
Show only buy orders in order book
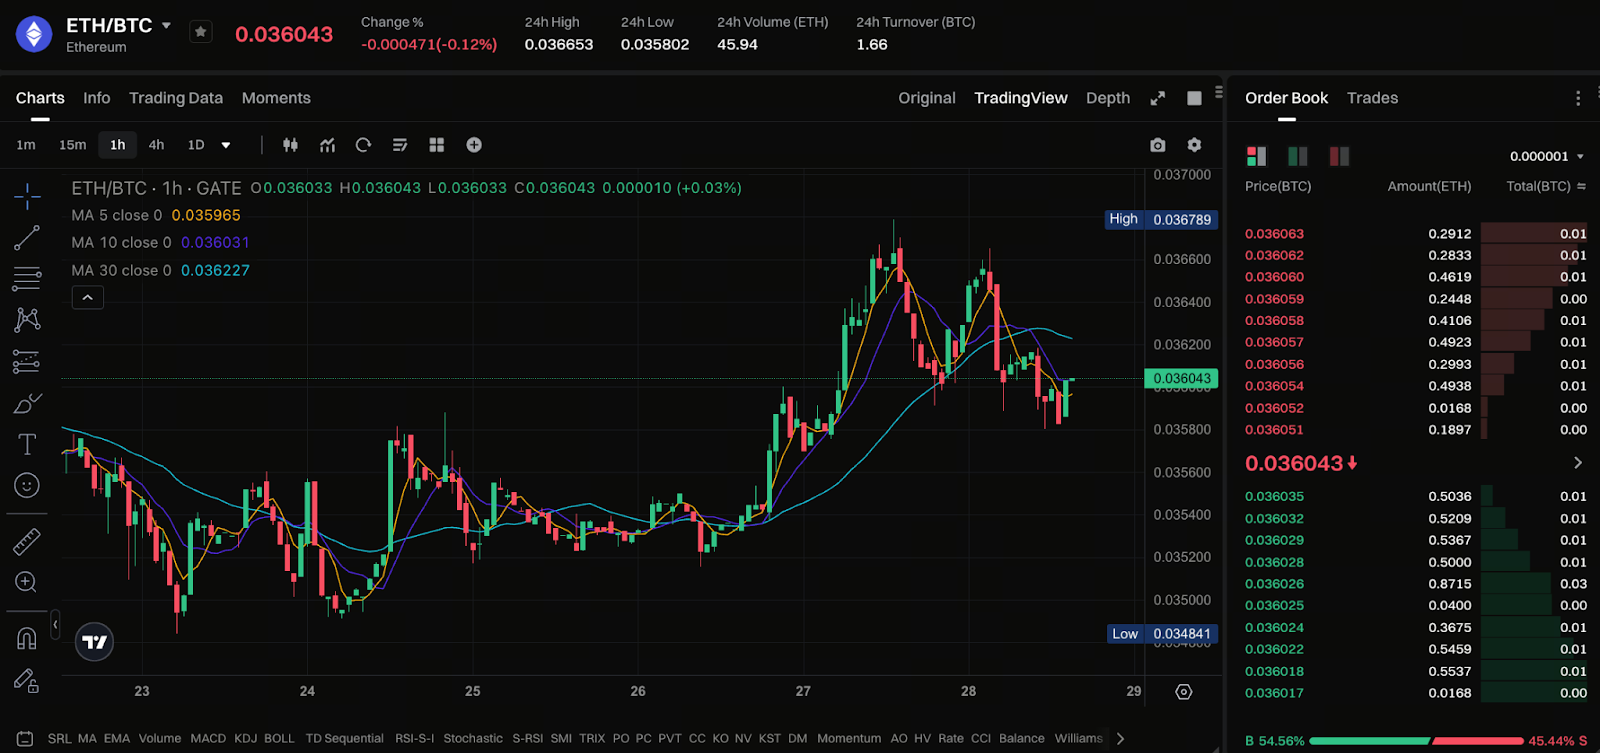[x=1297, y=156]
